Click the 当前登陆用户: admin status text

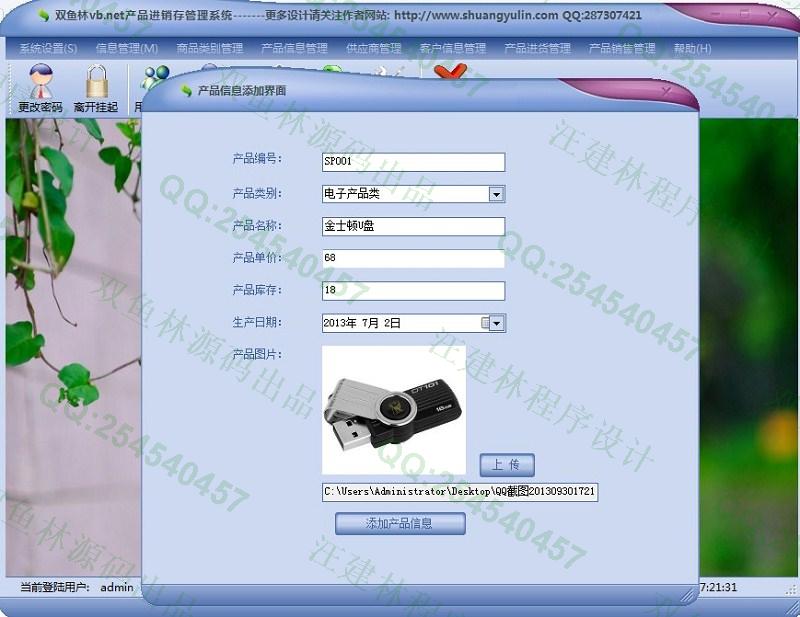click(77, 587)
